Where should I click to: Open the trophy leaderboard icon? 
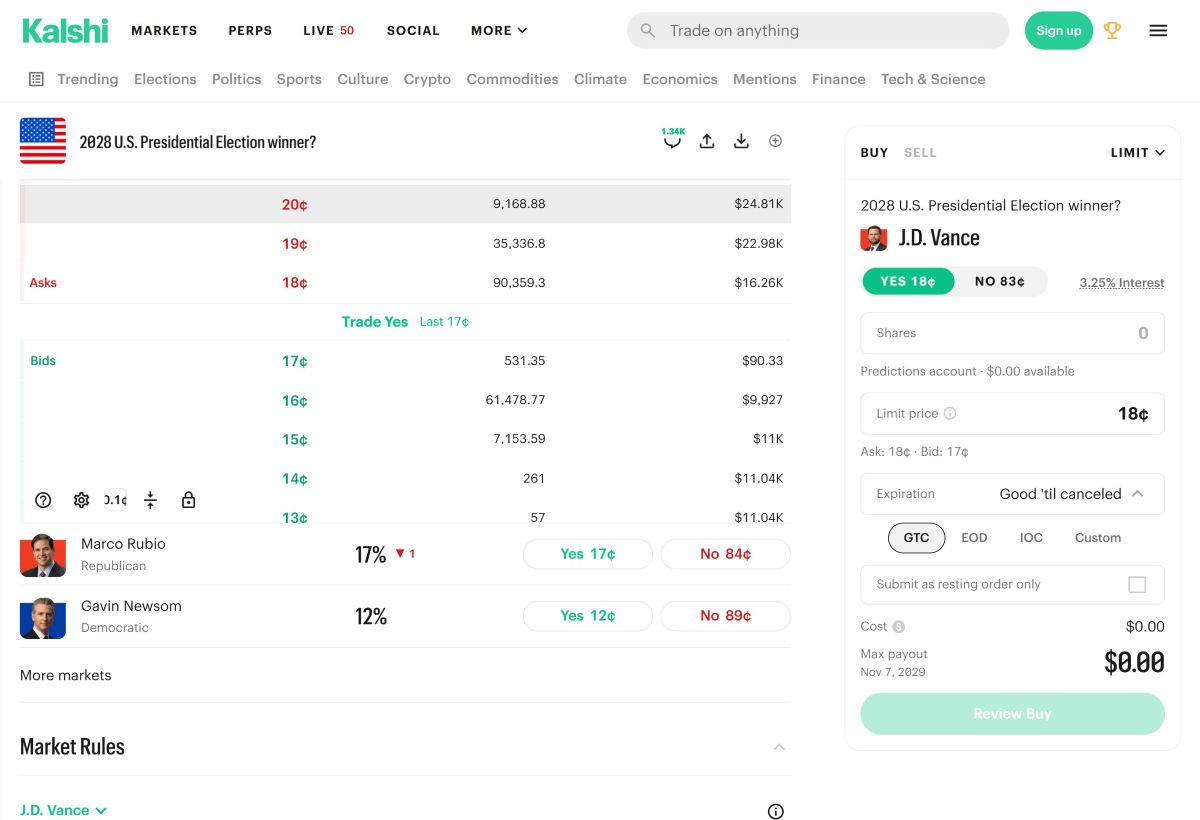1112,31
